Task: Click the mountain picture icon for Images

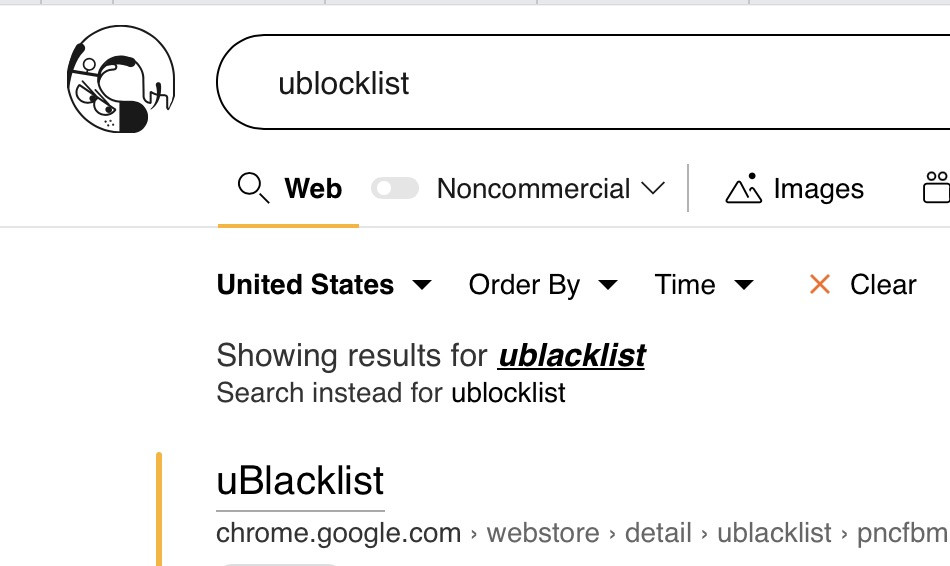Action: tap(743, 189)
